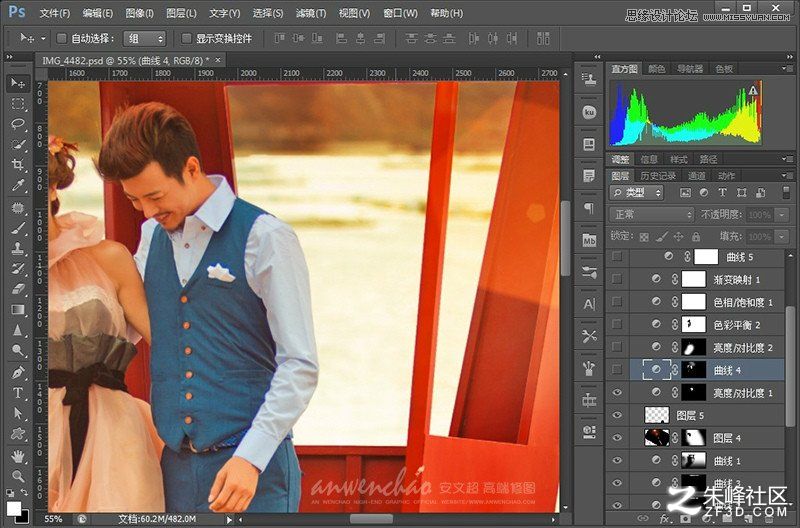The height and width of the screenshot is (528, 800).
Task: Select the Pen tool
Action: pyautogui.click(x=18, y=372)
